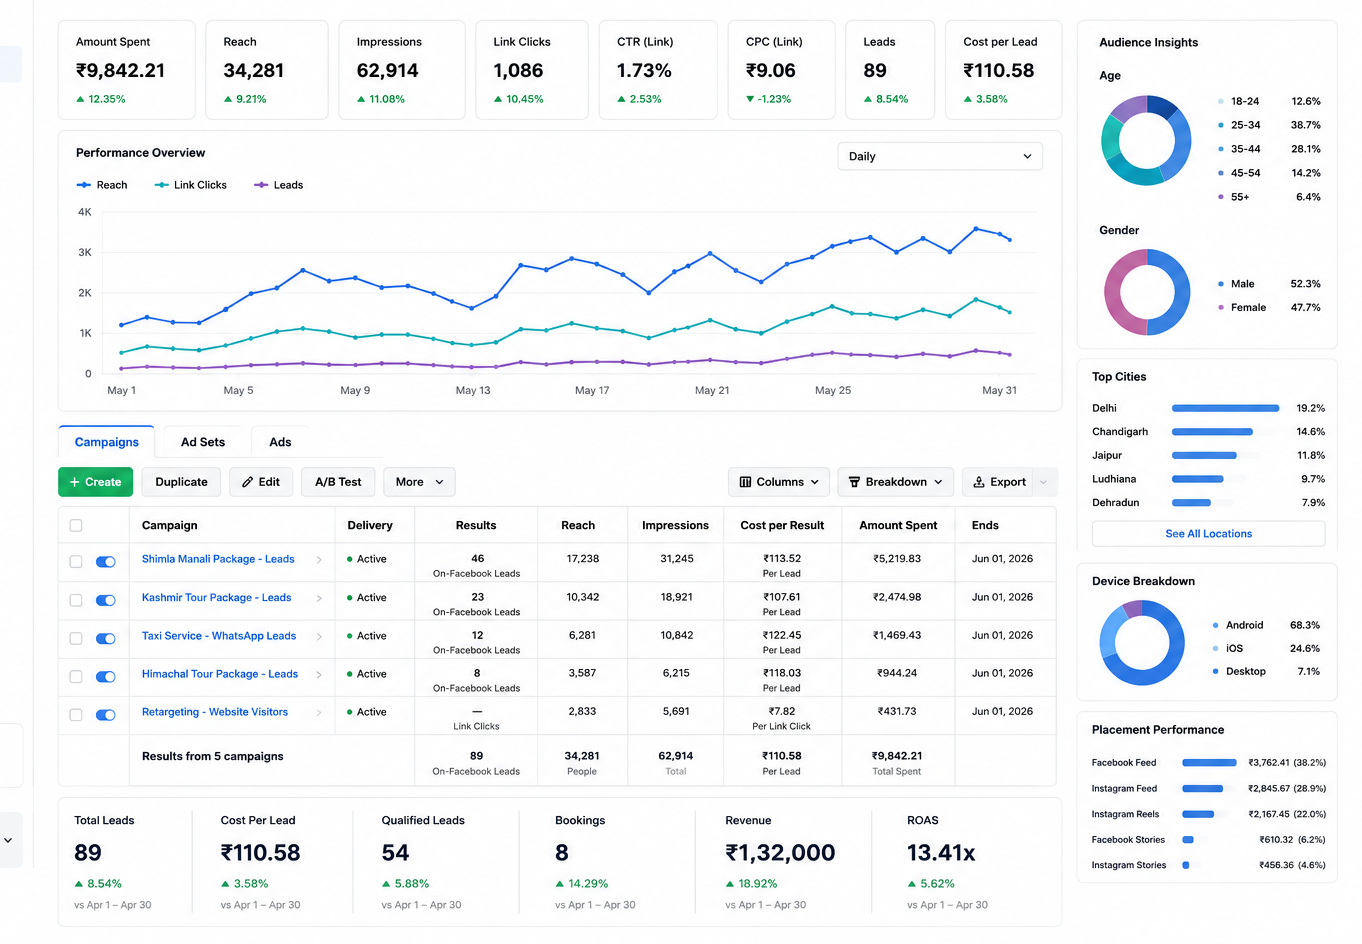Tick the select-all checkbox in the table header
Screen dimensions: 1362x944
(x=76, y=526)
